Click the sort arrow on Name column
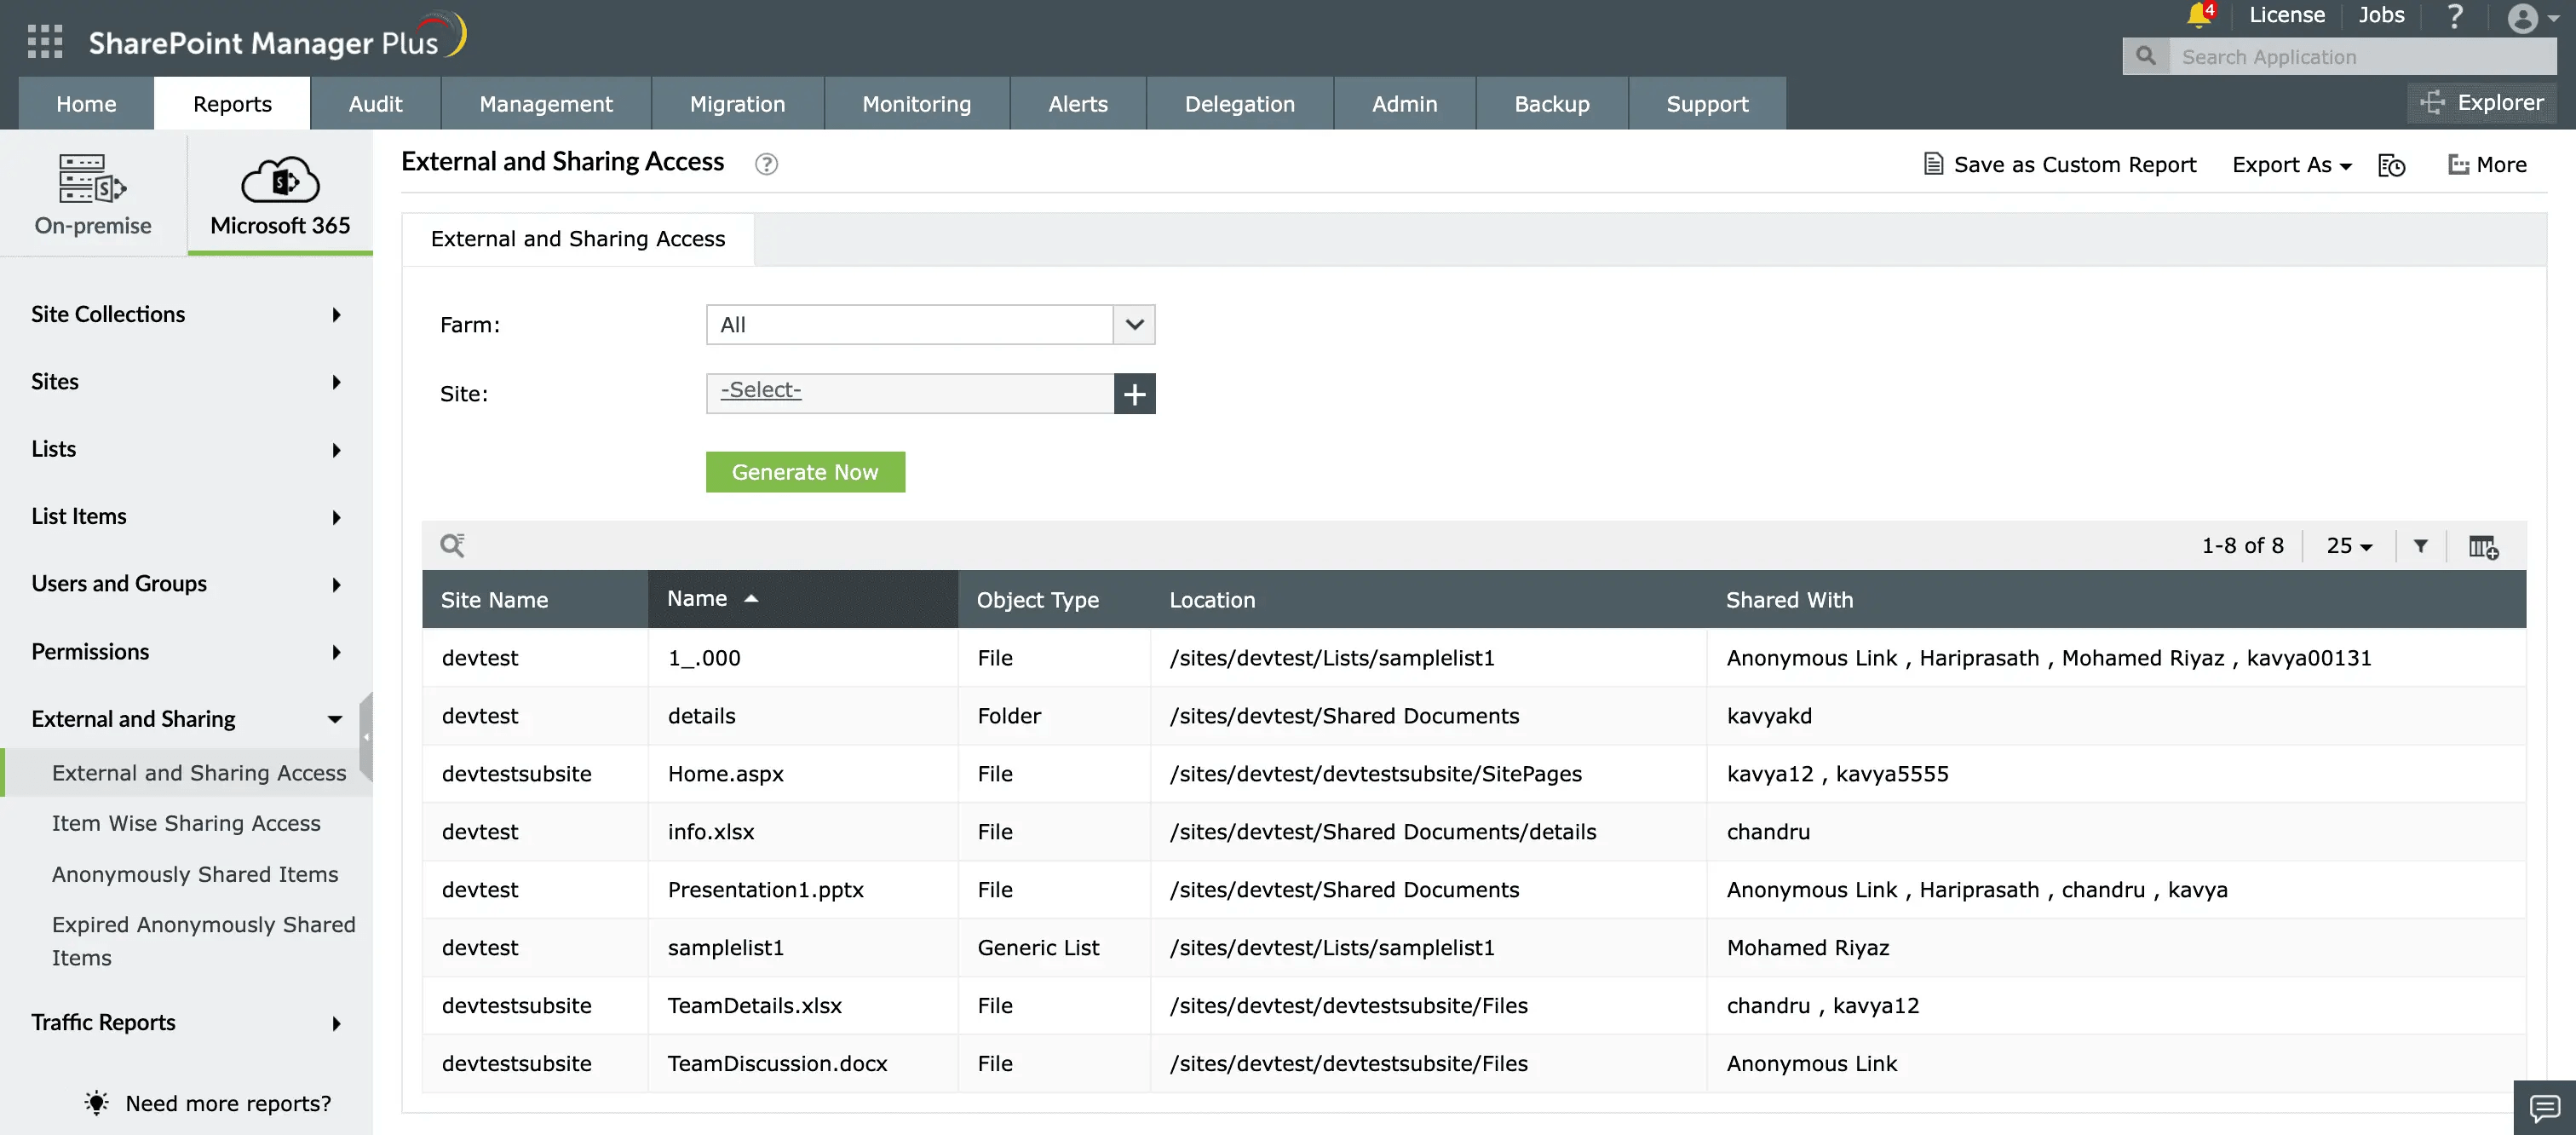The image size is (2576, 1135). [751, 598]
